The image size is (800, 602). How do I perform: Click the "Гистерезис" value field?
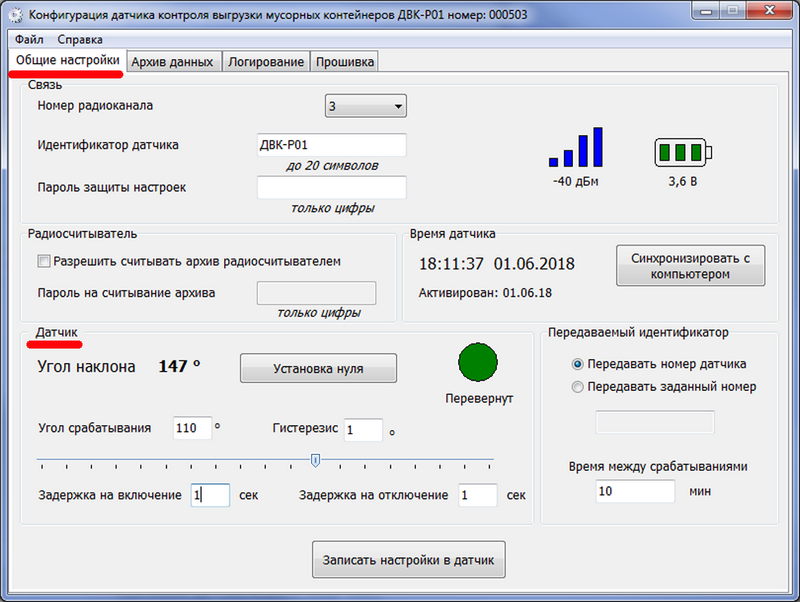point(363,430)
